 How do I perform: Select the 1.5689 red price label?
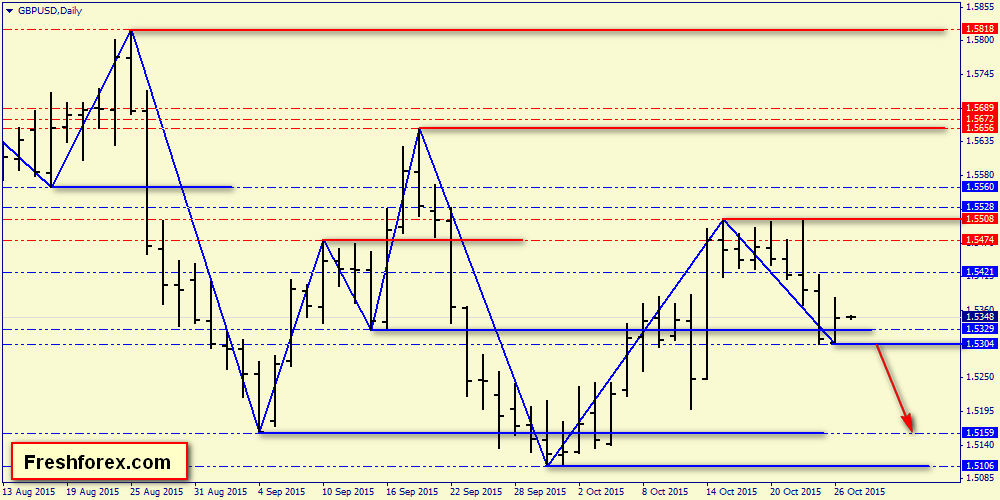pos(979,108)
